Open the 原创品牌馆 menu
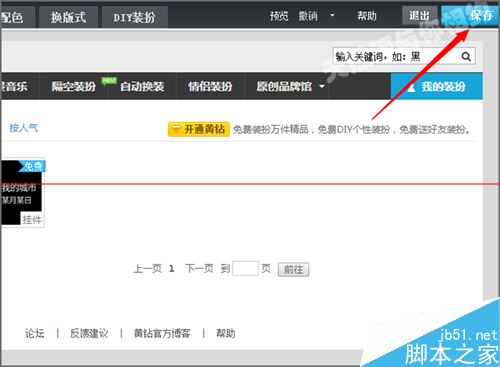The width and height of the screenshot is (500, 367). 284,87
